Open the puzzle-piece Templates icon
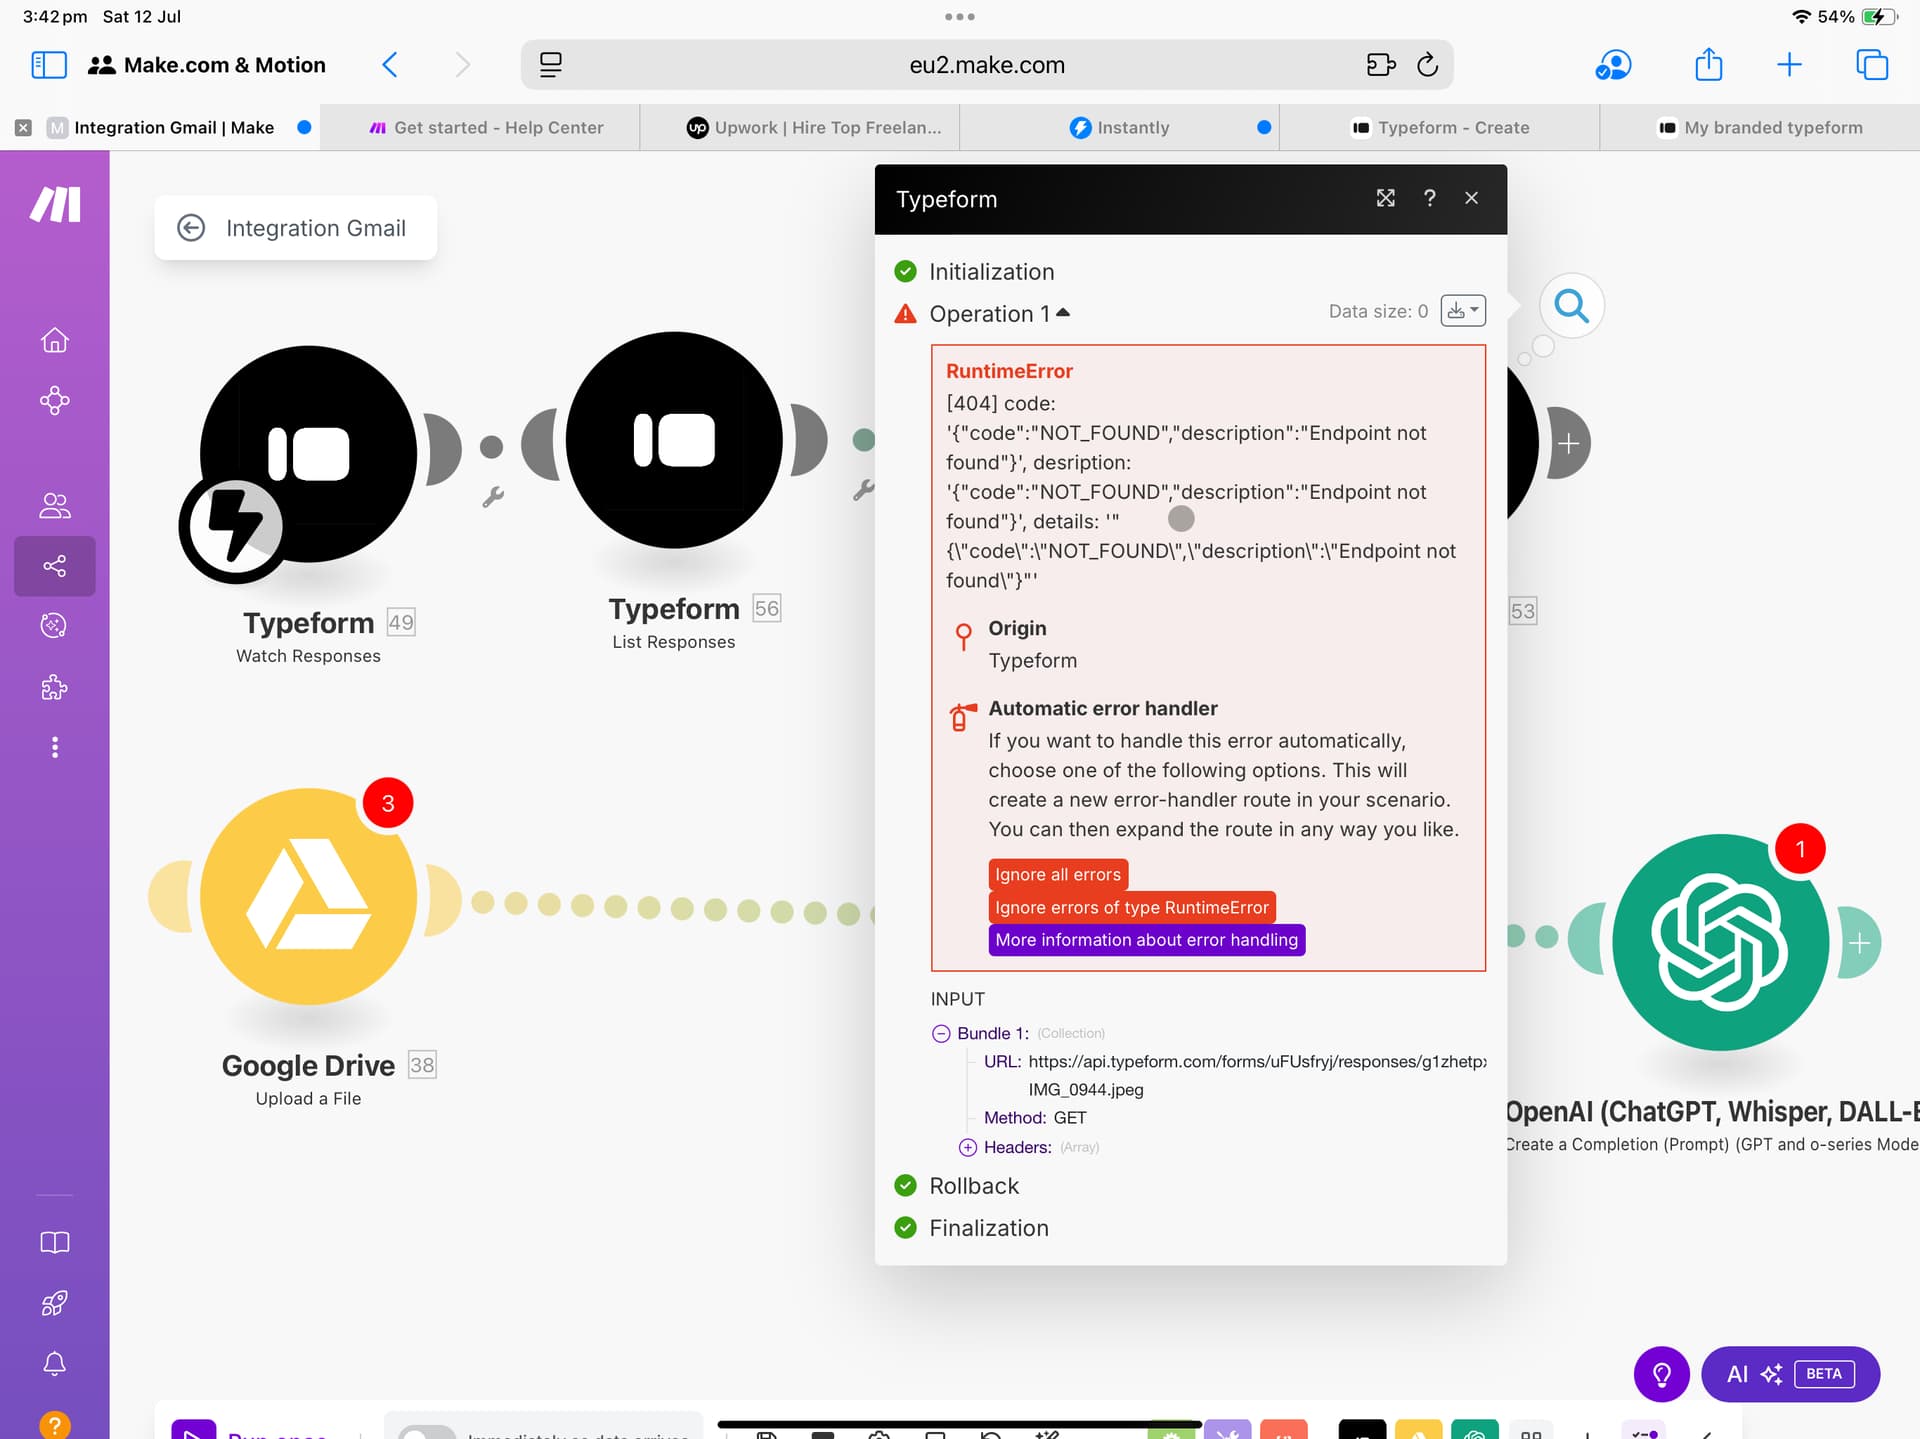This screenshot has height=1439, width=1920. pyautogui.click(x=54, y=687)
